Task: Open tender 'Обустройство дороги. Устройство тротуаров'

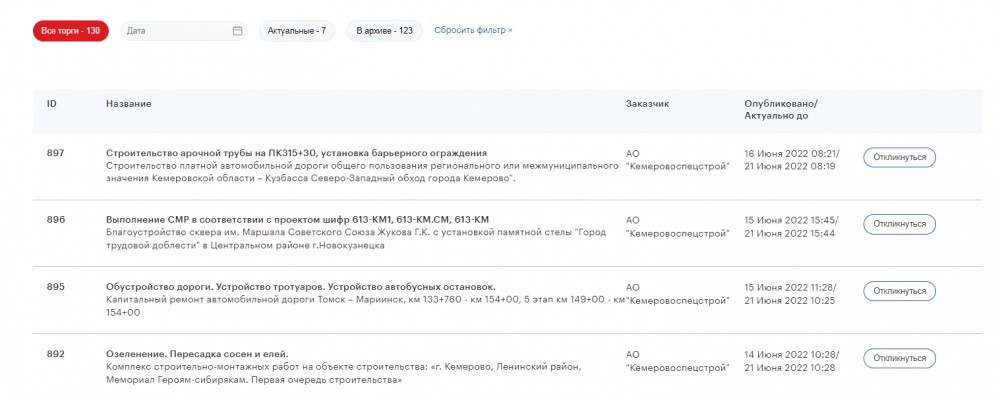Action: (x=300, y=287)
